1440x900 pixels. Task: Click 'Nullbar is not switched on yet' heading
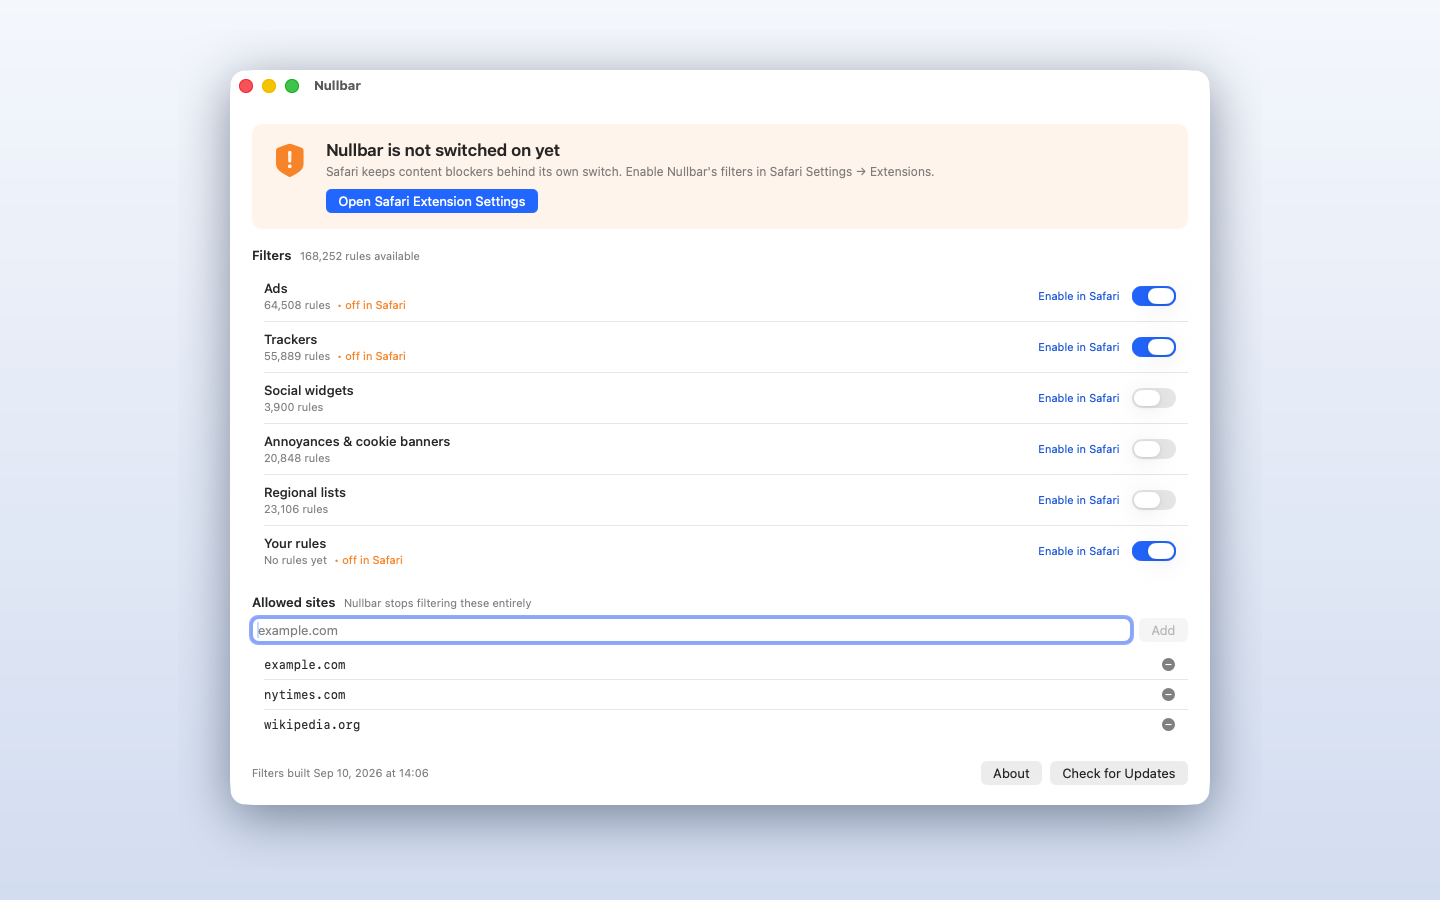point(443,150)
